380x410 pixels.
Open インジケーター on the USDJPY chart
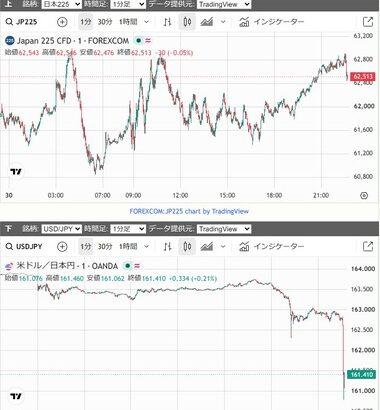(272, 247)
